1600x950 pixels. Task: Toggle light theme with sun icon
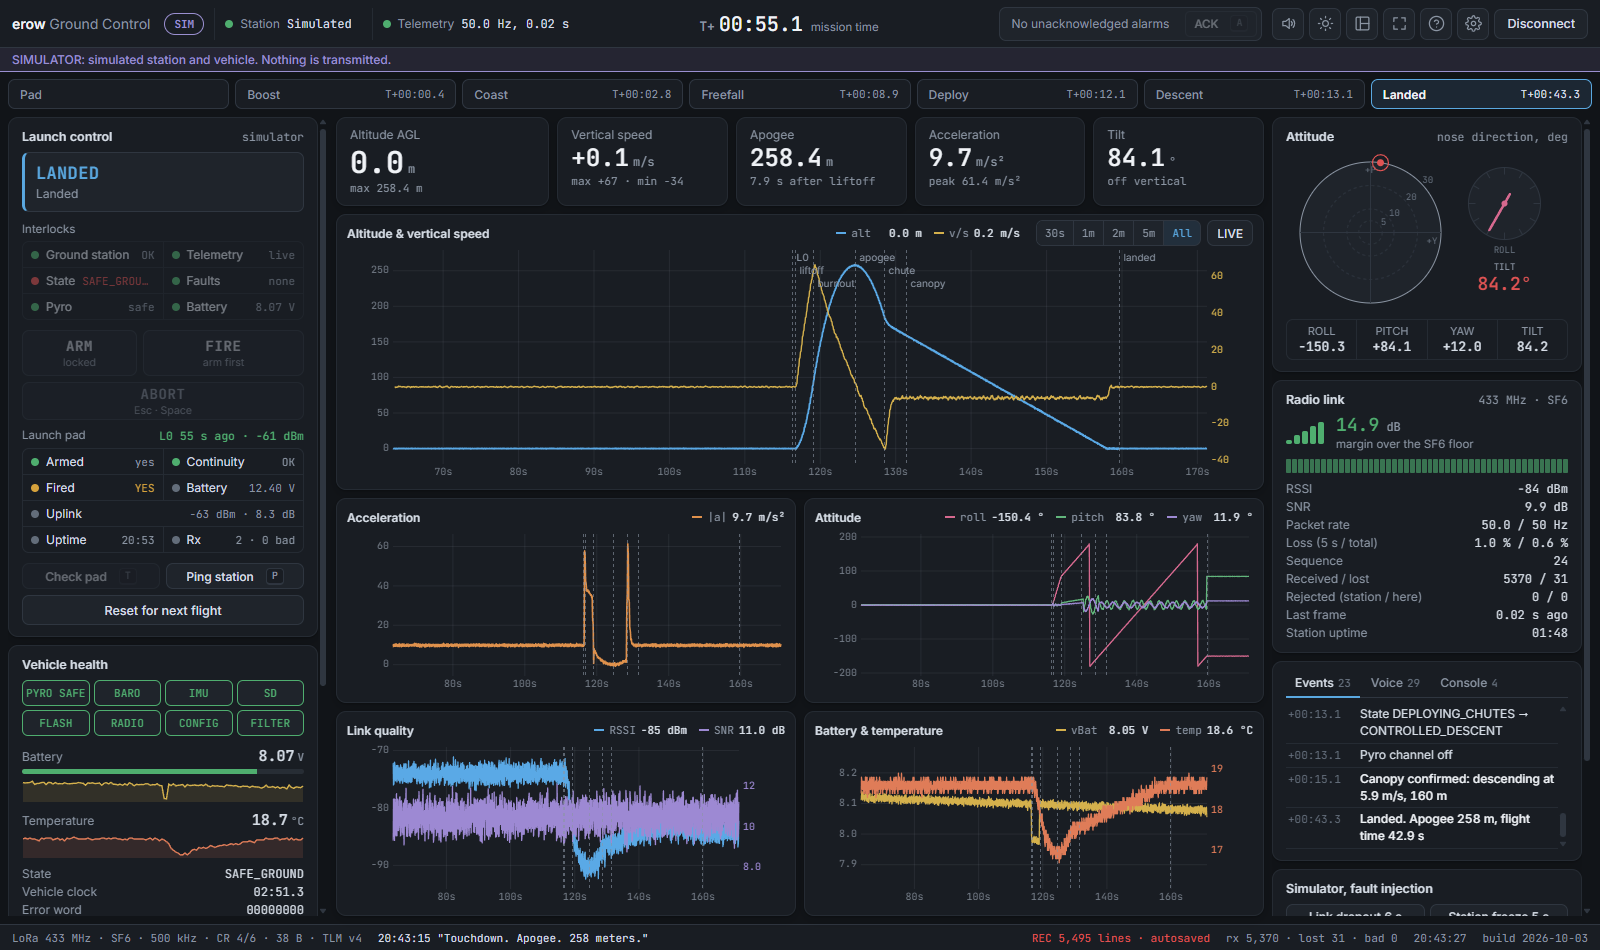coord(1326,24)
